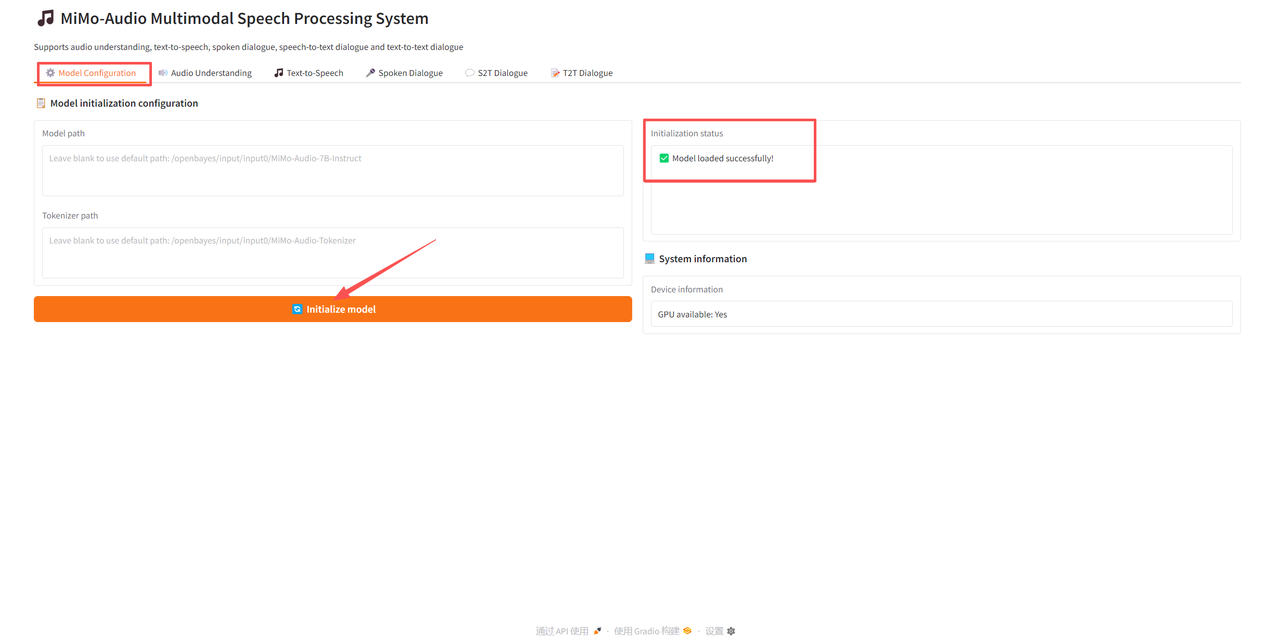Open the settings link in the footer
1280x640 pixels.
[x=720, y=631]
